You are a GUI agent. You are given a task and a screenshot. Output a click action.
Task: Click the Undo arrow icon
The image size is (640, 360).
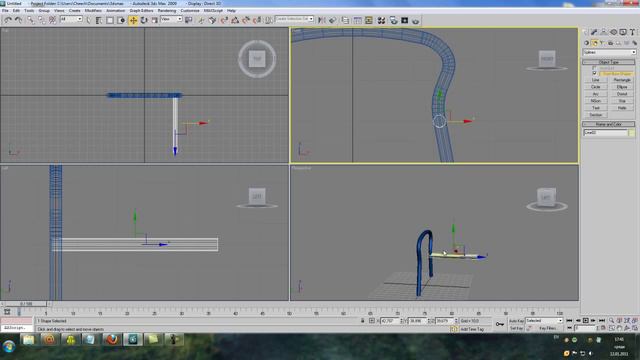(x=8, y=20)
